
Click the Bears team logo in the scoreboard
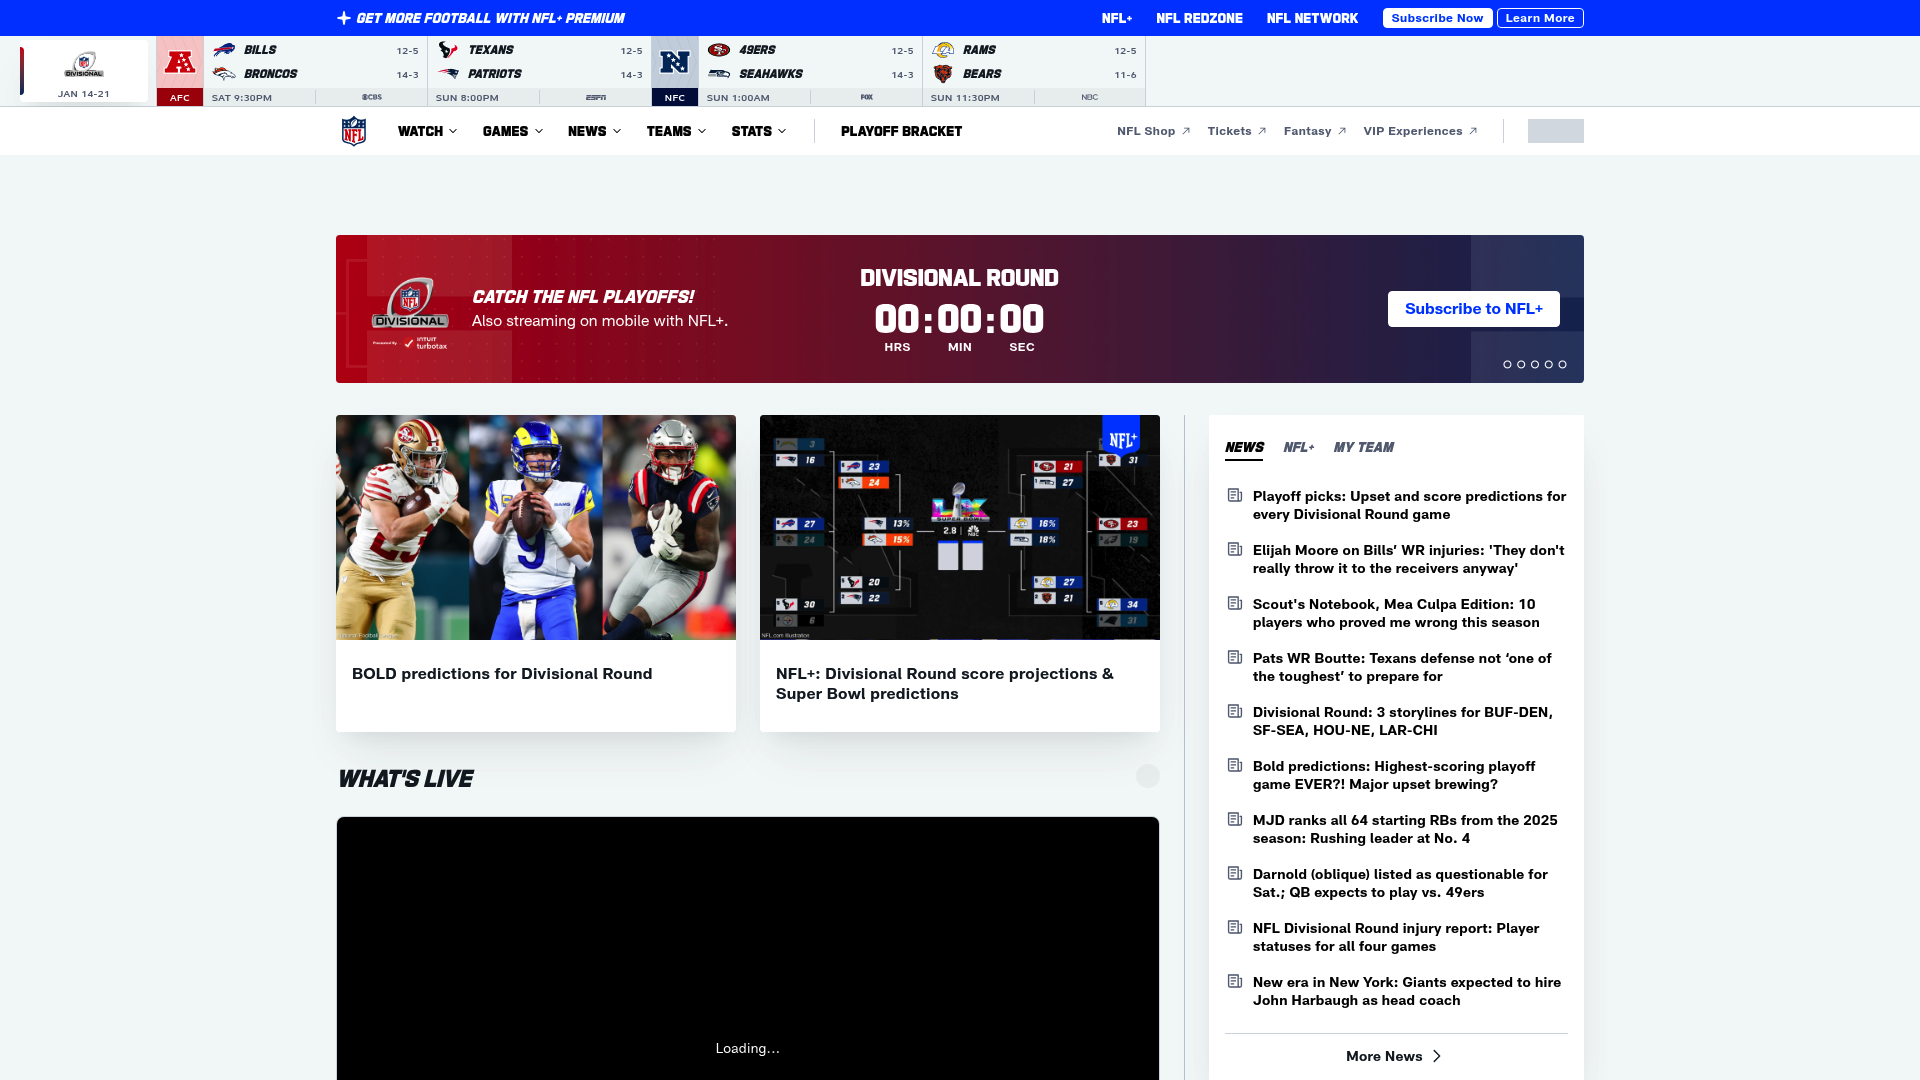tap(945, 73)
